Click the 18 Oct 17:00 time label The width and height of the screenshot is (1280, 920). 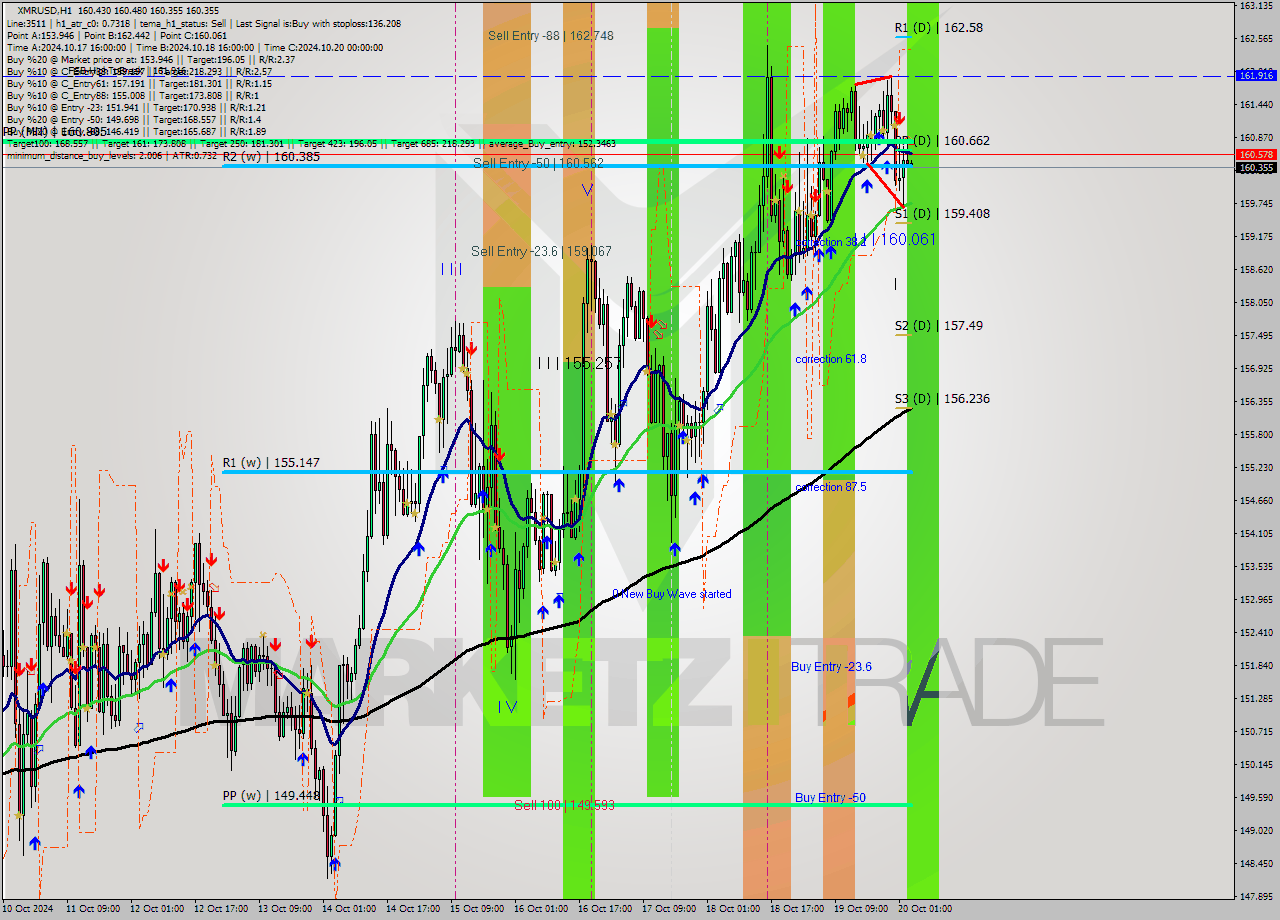point(798,909)
